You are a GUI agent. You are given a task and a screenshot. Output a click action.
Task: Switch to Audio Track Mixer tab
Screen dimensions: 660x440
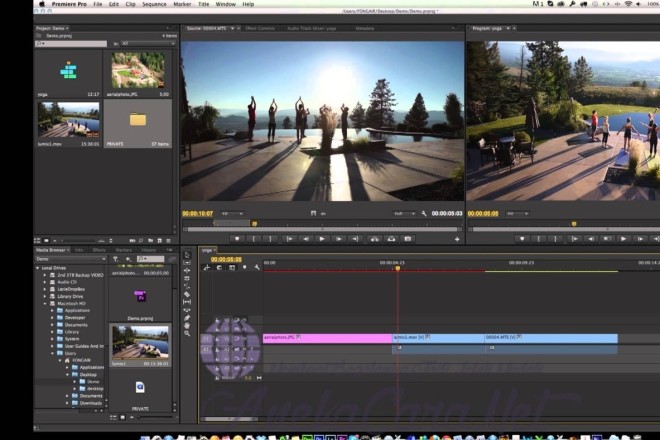[x=311, y=29]
